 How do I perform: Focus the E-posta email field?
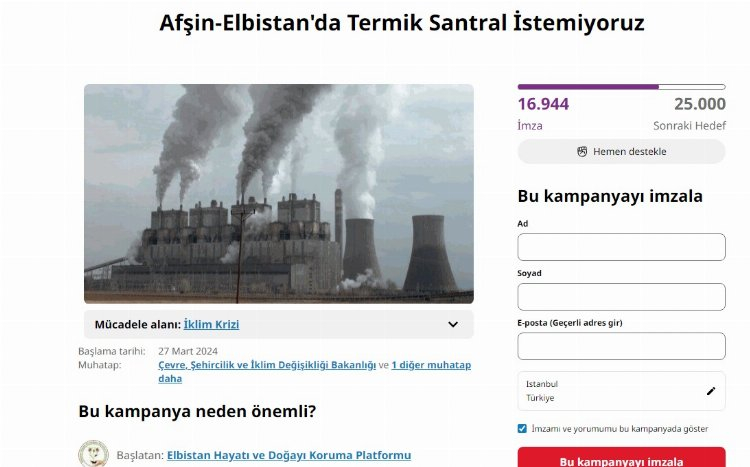(621, 346)
